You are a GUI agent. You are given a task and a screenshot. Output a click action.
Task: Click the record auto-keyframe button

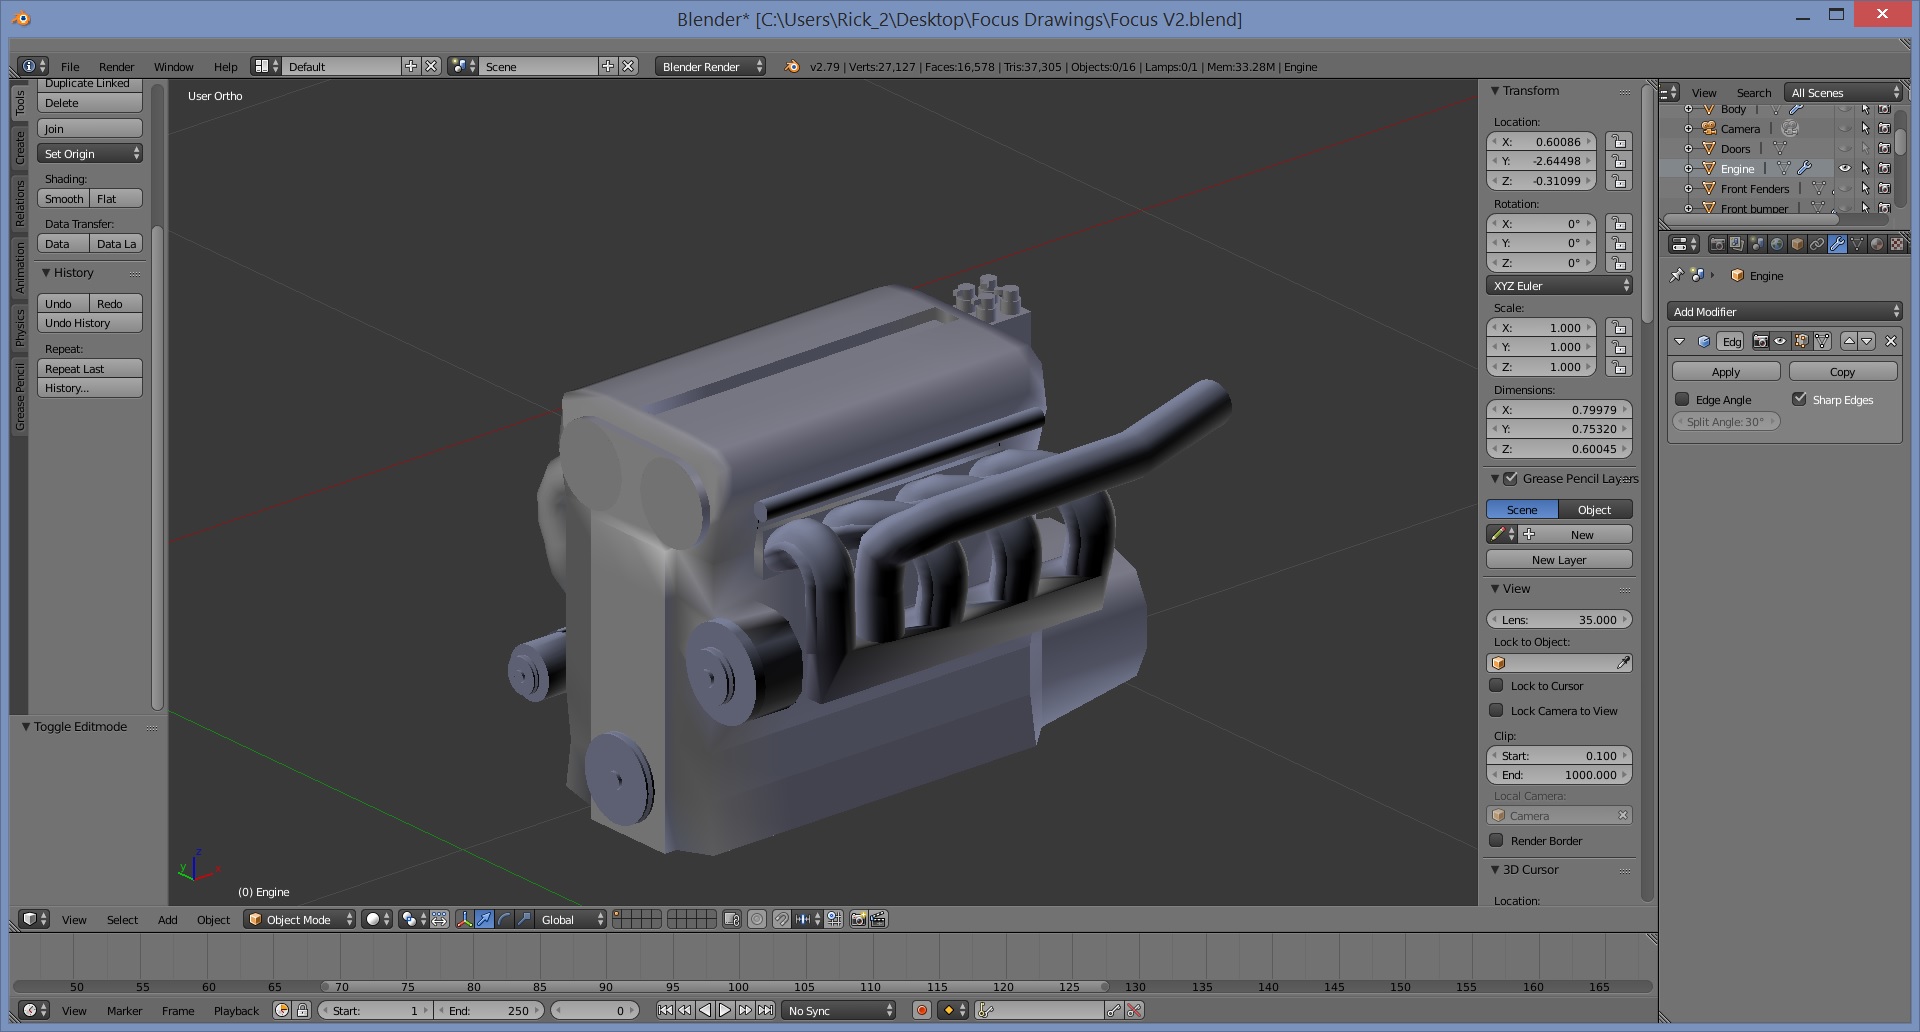[922, 1011]
